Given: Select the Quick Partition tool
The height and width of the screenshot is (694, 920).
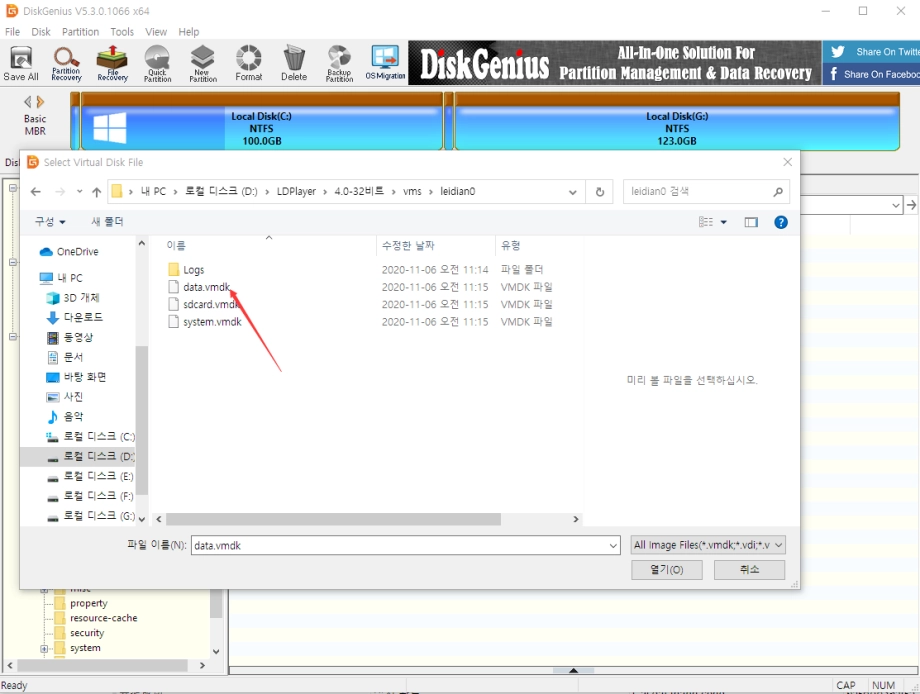Looking at the screenshot, I should click(157, 63).
